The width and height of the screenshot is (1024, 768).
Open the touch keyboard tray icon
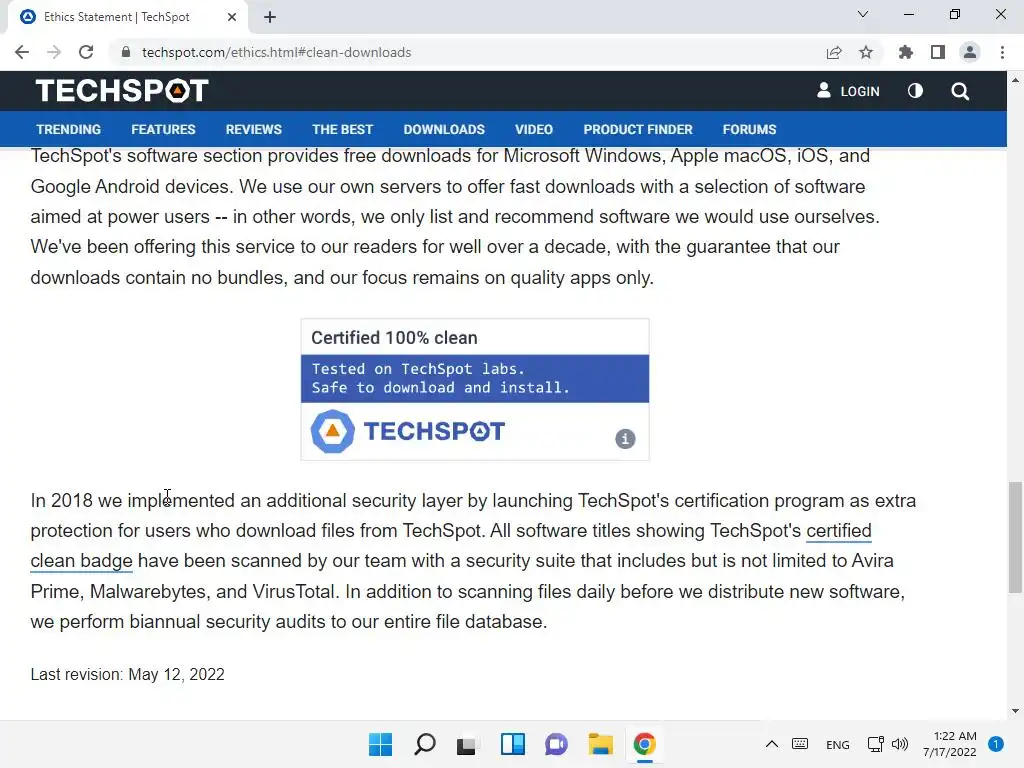pyautogui.click(x=800, y=744)
